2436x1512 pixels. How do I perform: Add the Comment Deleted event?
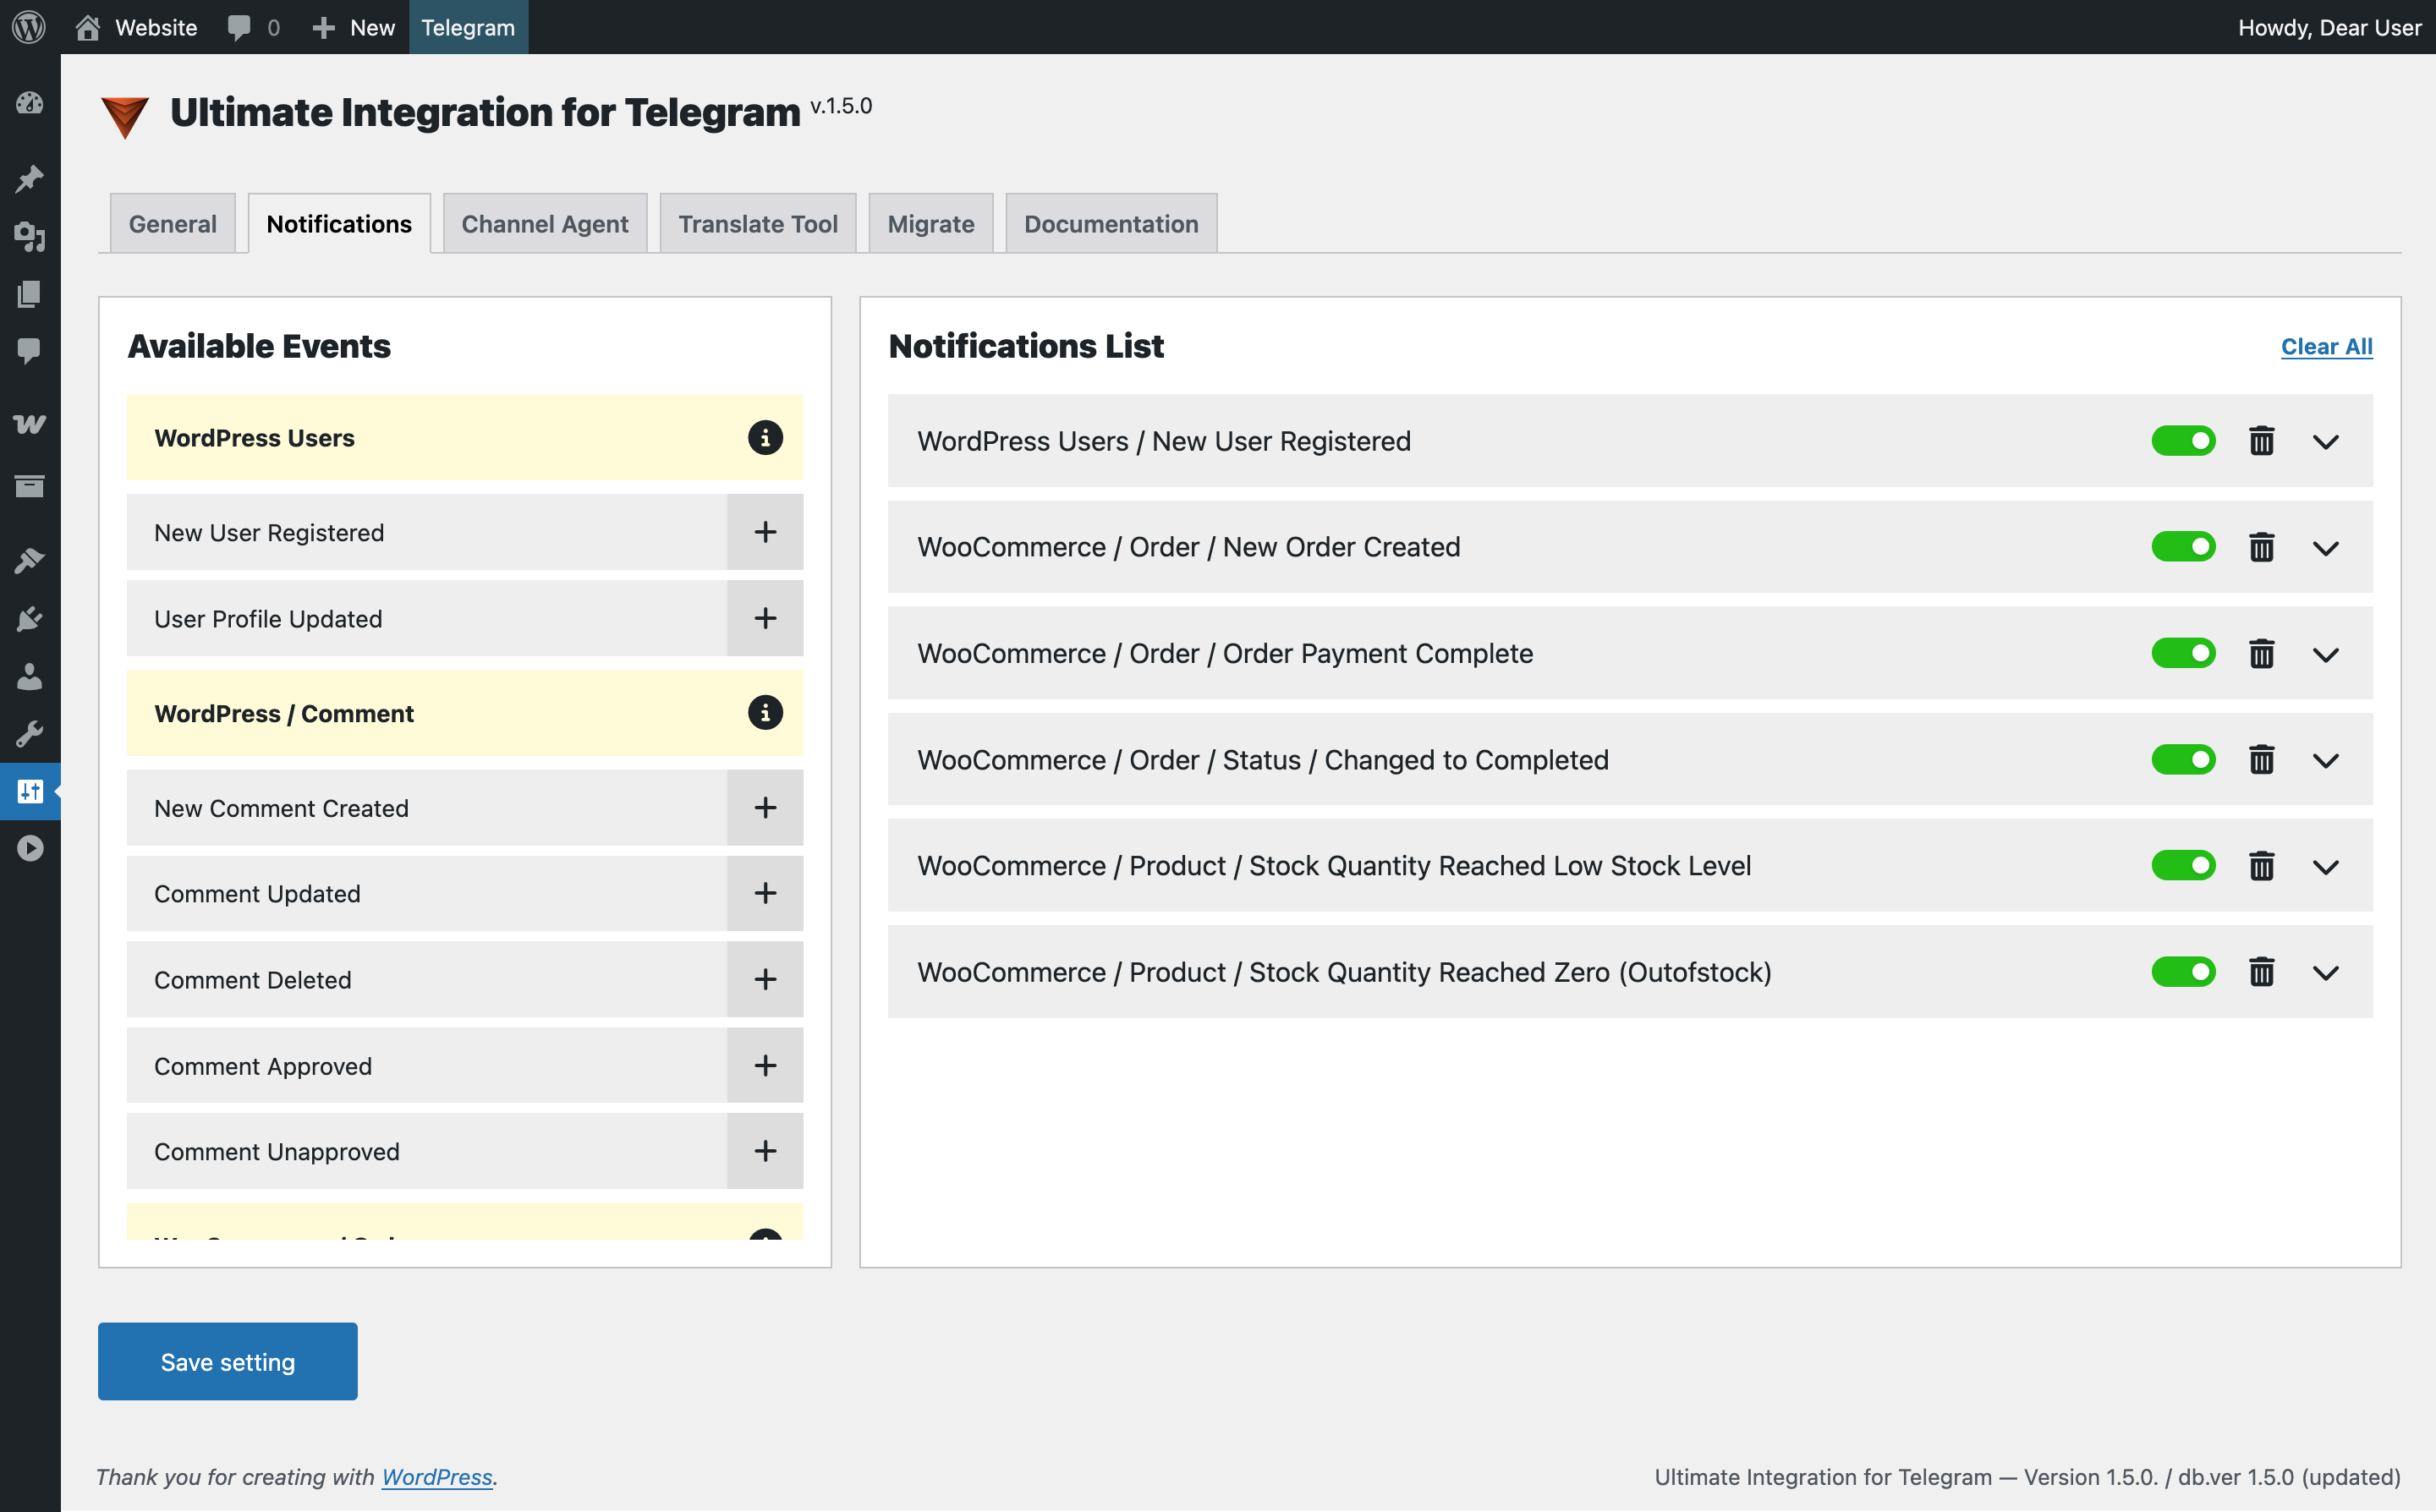[765, 979]
